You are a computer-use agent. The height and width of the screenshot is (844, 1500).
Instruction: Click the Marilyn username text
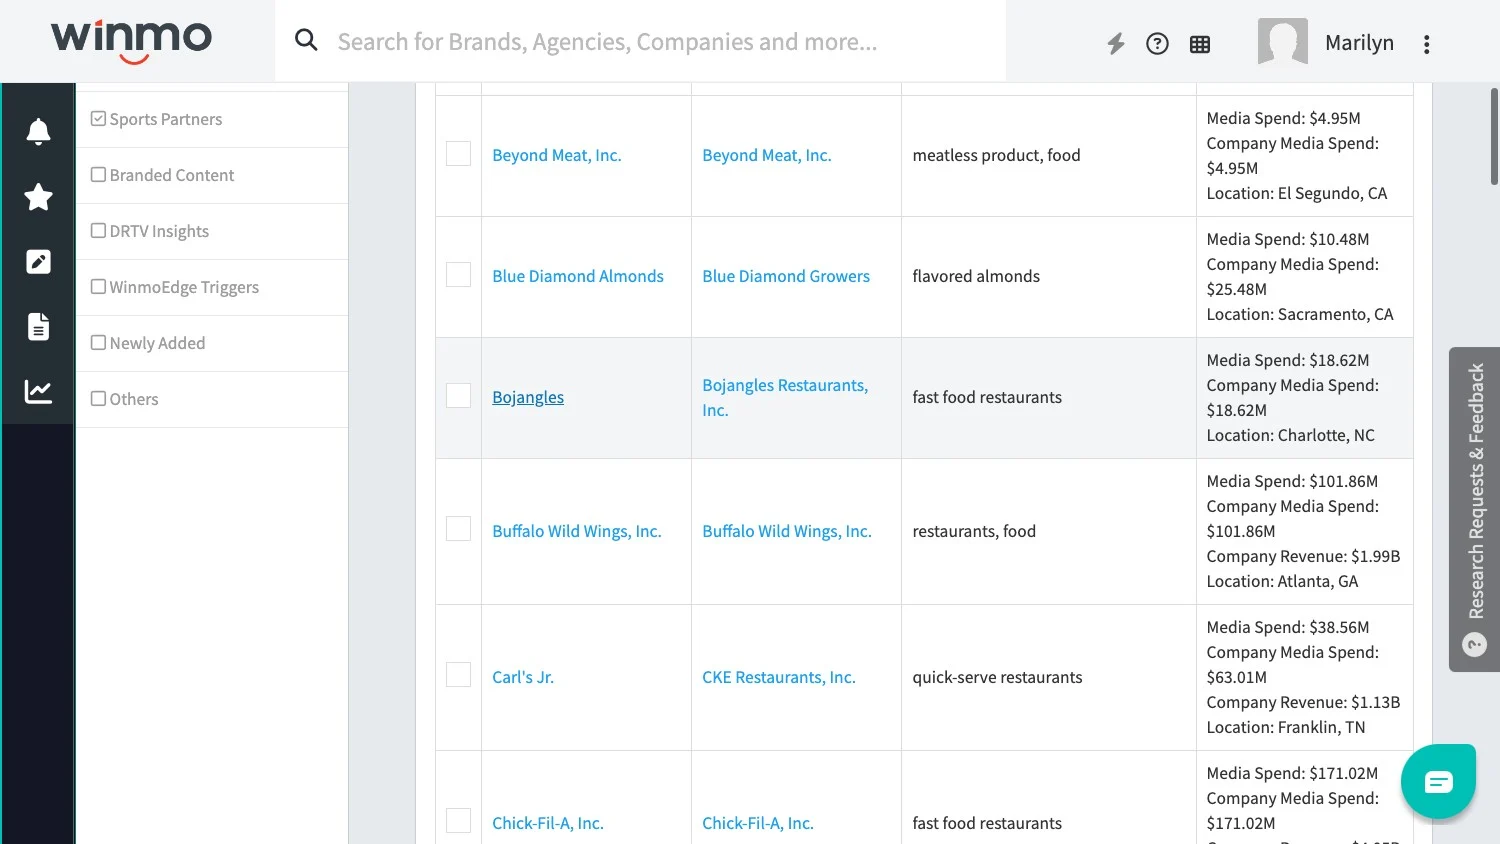pyautogui.click(x=1359, y=43)
